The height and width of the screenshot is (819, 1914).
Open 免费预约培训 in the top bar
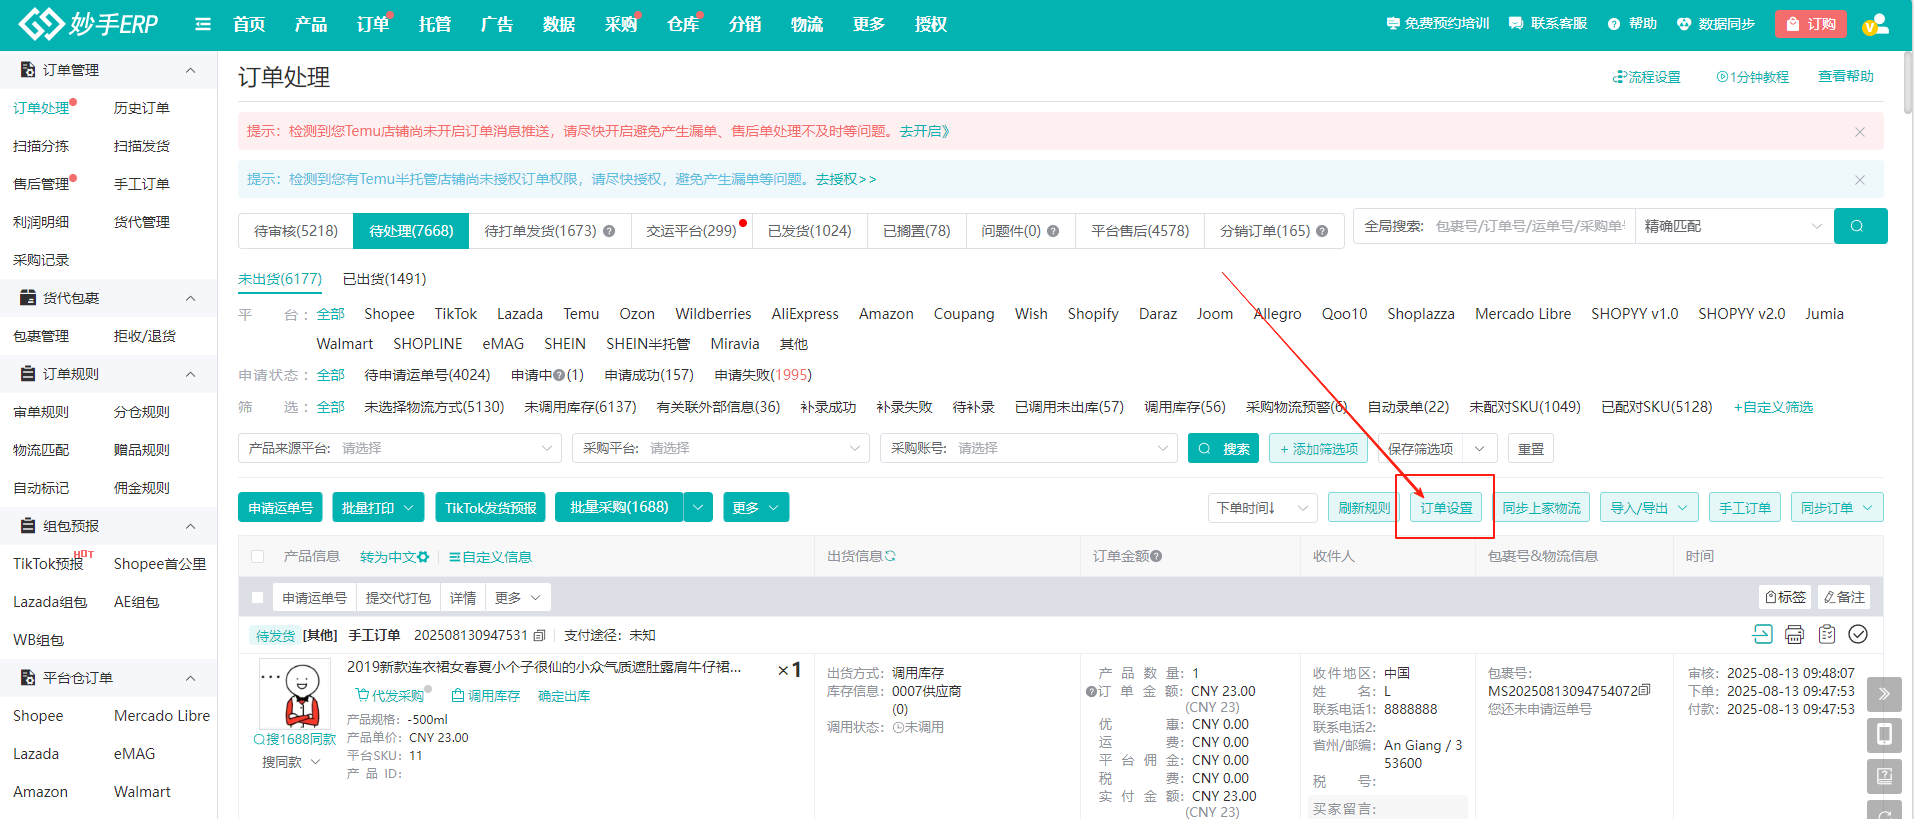pyautogui.click(x=1438, y=24)
